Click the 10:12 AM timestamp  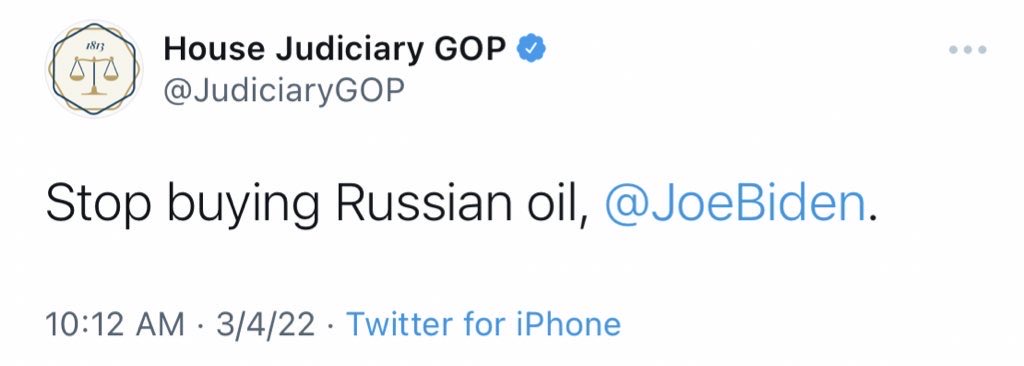point(115,324)
